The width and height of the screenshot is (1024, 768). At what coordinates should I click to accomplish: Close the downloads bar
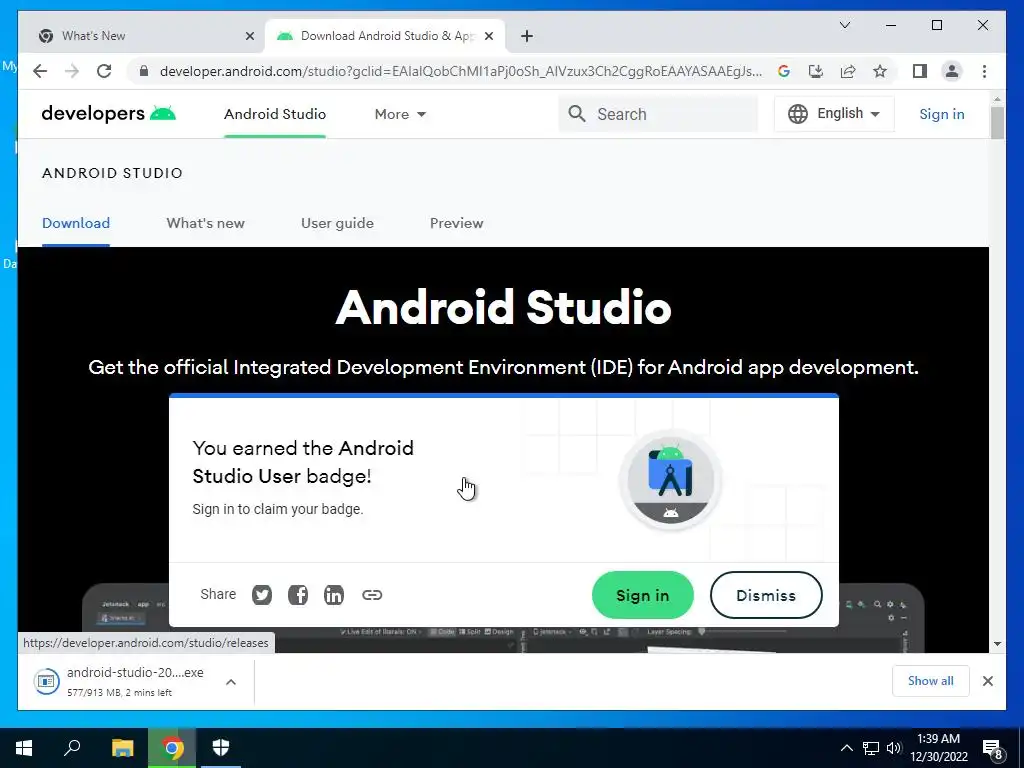tap(987, 681)
